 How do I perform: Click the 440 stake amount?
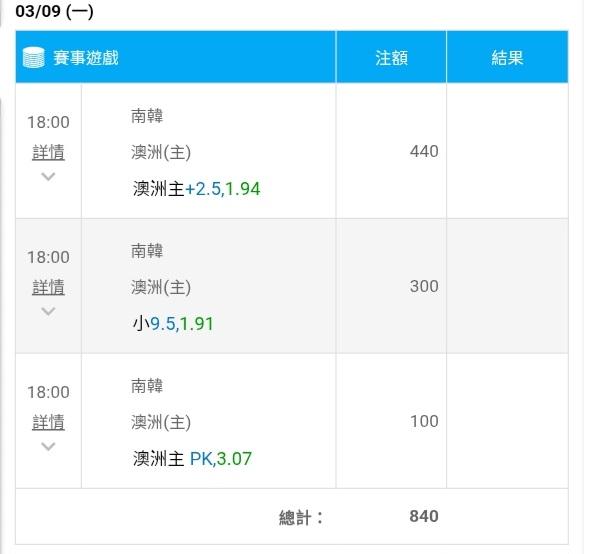tap(424, 152)
